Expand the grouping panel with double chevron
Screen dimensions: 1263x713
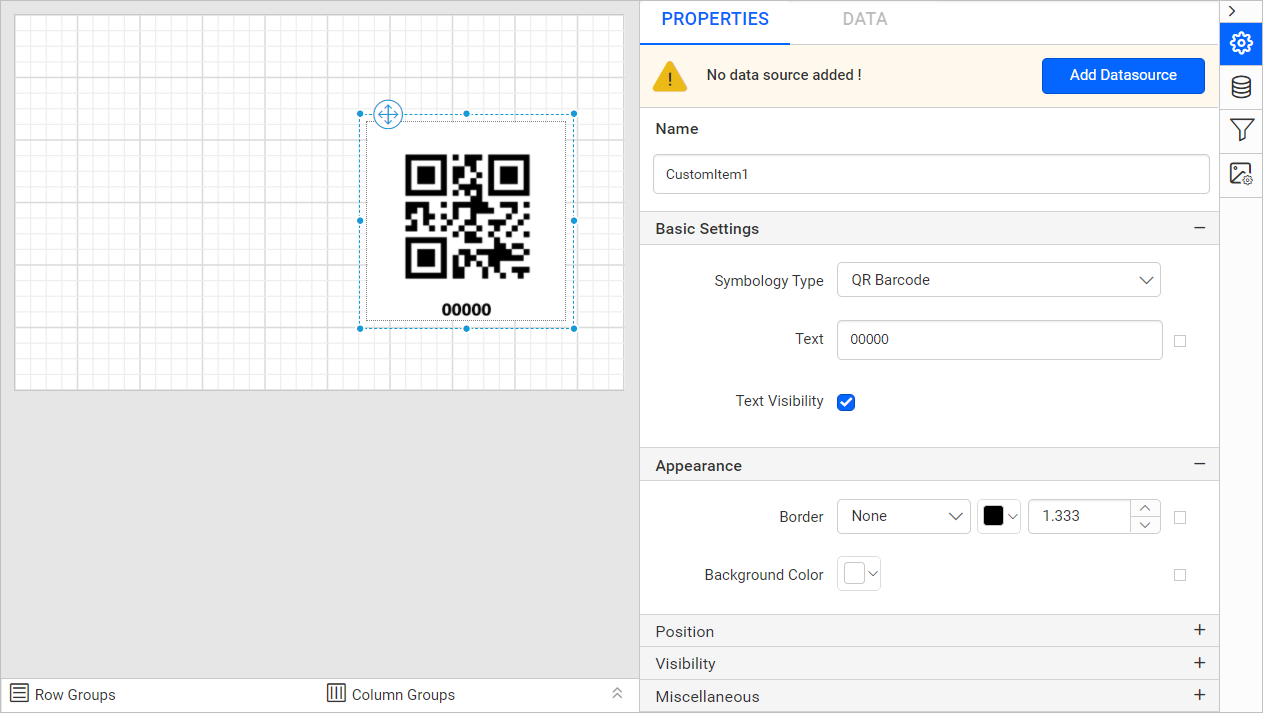pos(617,693)
